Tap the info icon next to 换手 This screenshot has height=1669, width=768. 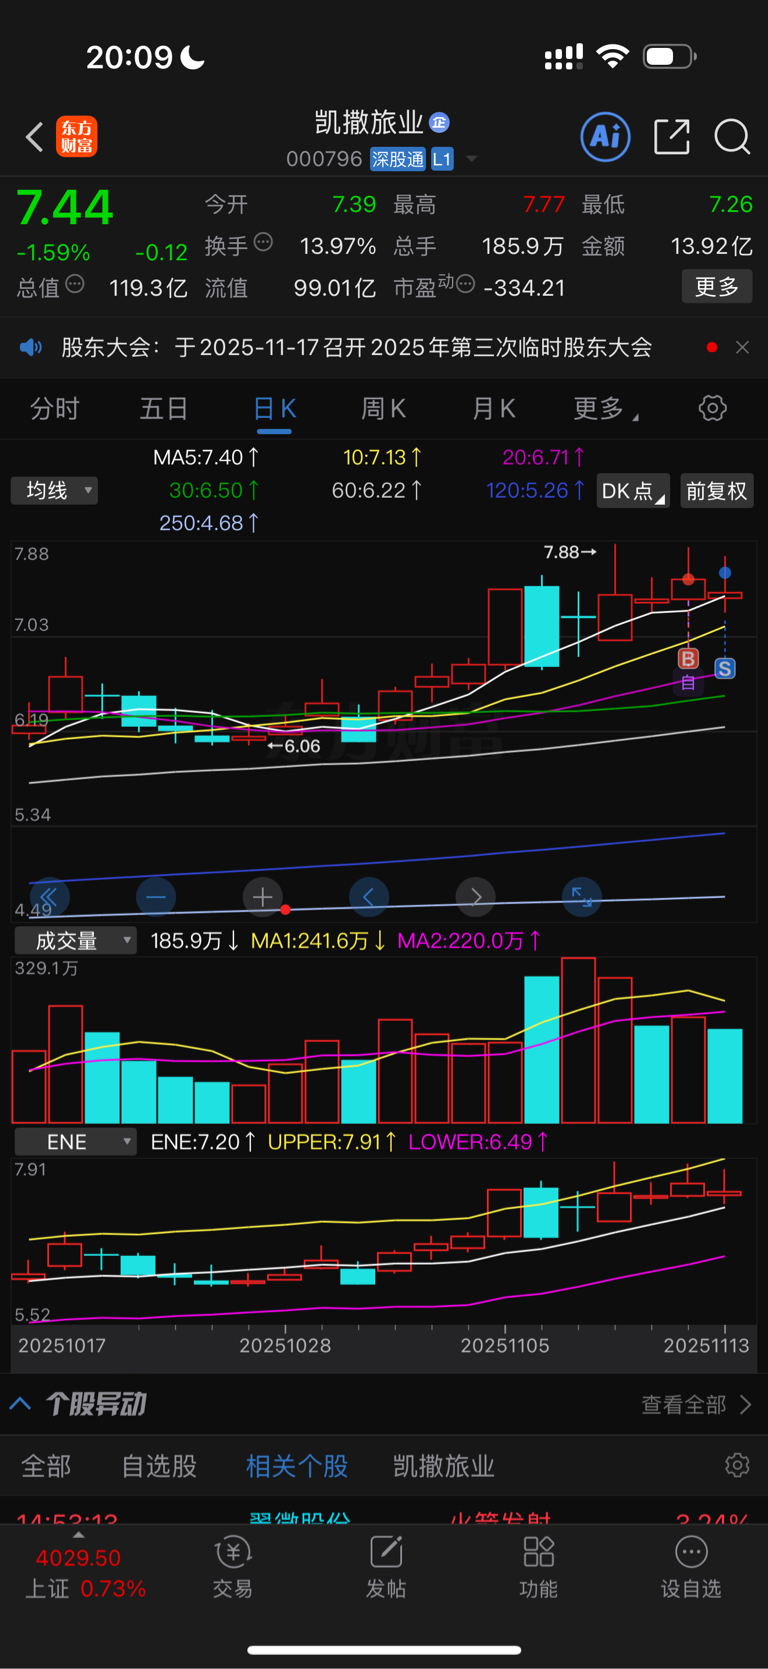263,242
